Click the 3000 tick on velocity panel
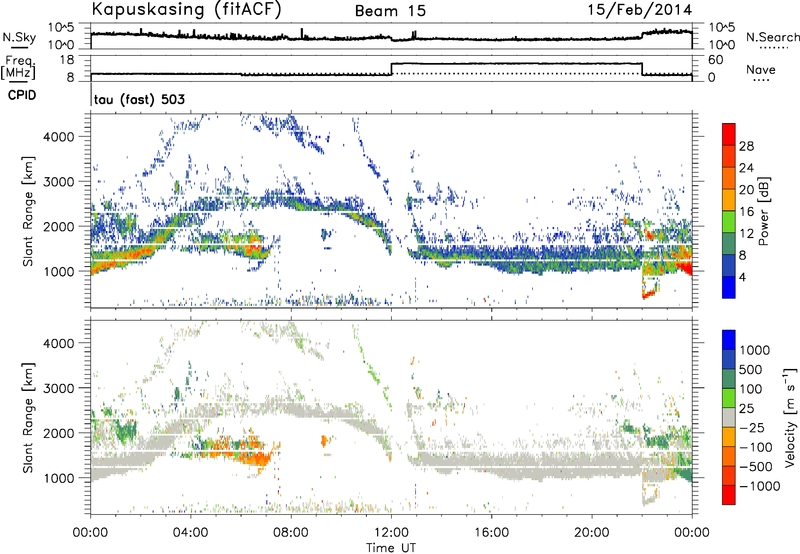The width and height of the screenshot is (800, 554). (x=59, y=388)
